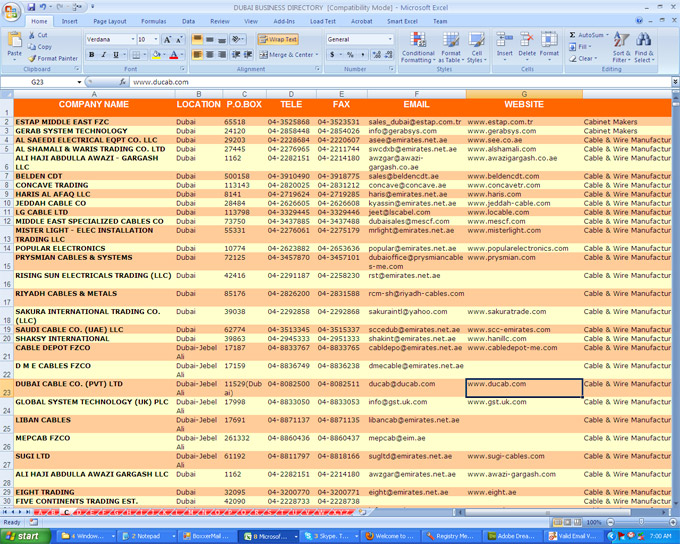Toggle Bold formatting
Viewport: 680px width, 544px height.
pos(89,55)
